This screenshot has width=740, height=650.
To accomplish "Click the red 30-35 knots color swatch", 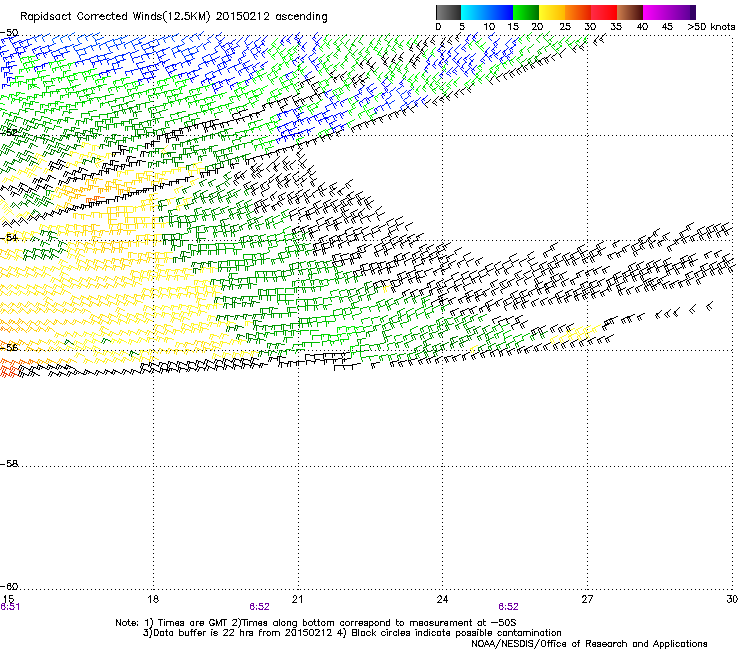I will click(x=604, y=12).
